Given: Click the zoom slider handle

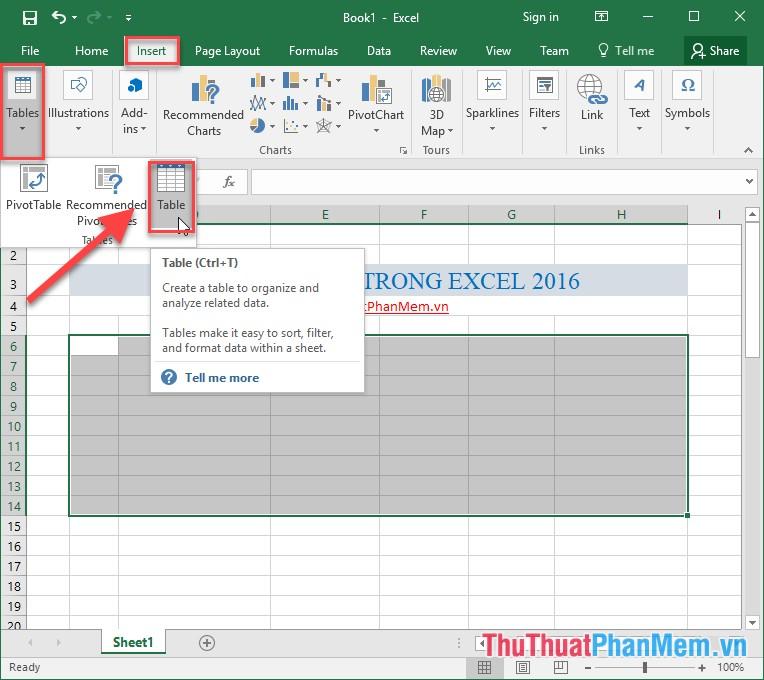Looking at the screenshot, I should coord(645,667).
